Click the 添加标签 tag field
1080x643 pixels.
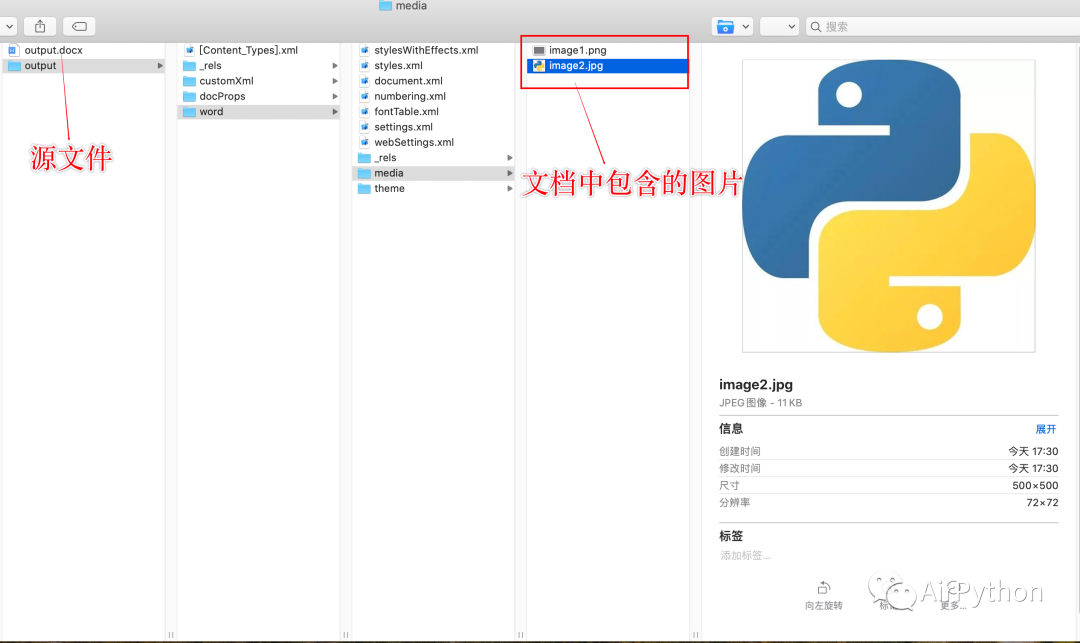click(x=746, y=556)
